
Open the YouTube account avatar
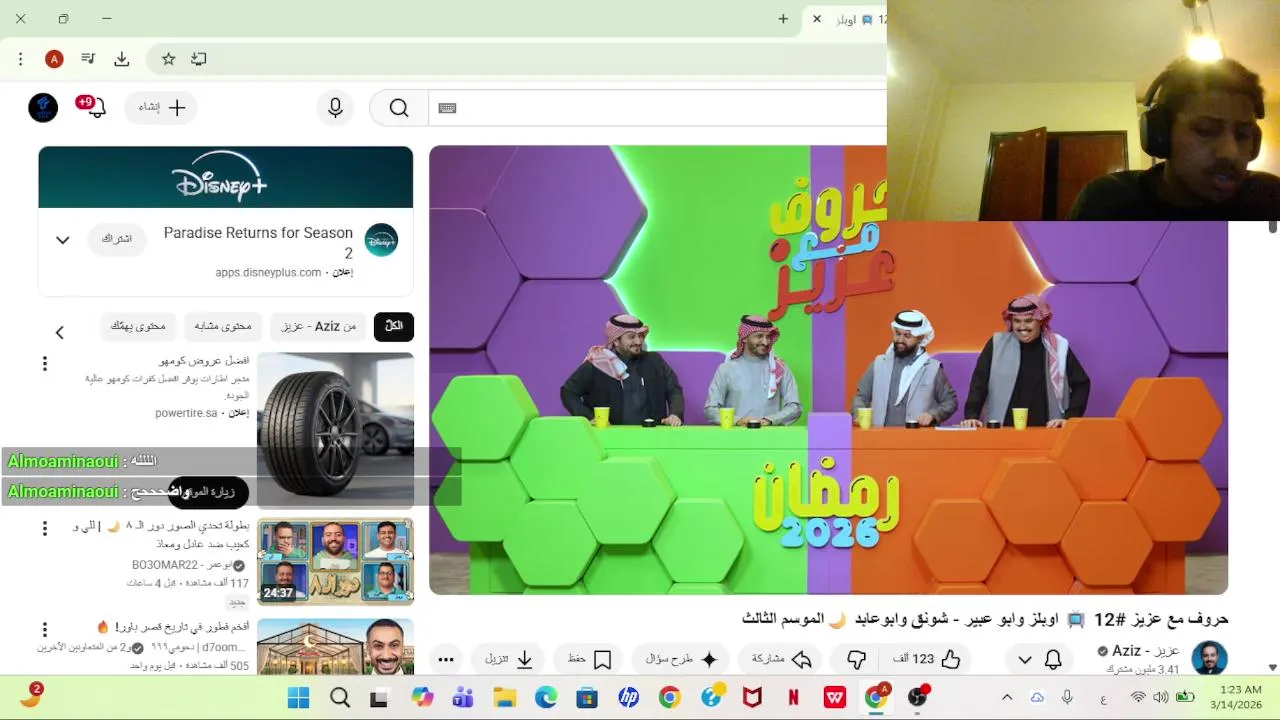[43, 108]
